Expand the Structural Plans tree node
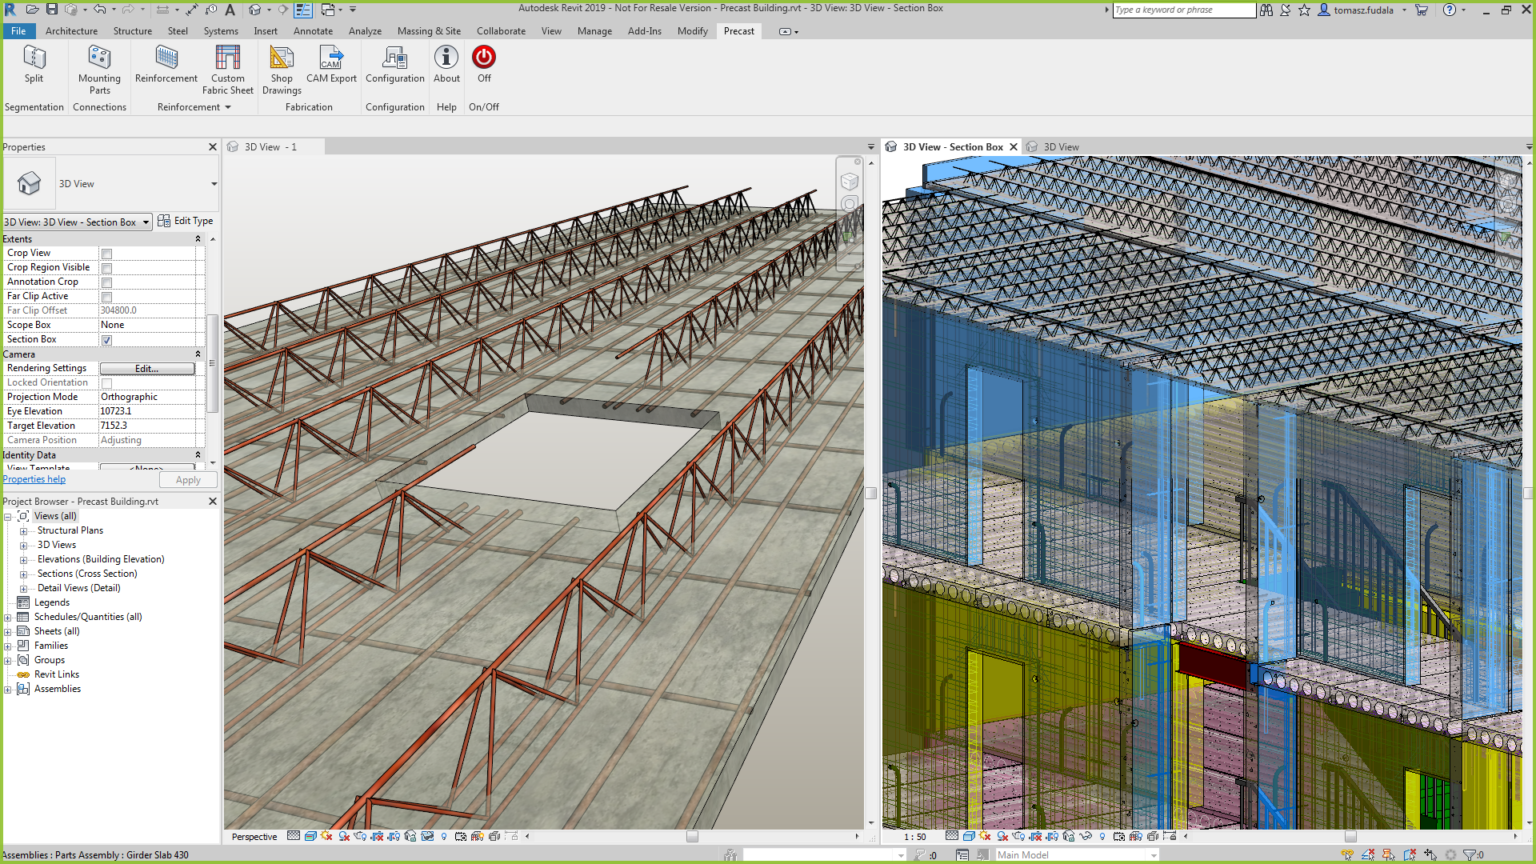The width and height of the screenshot is (1536, 864). [x=24, y=530]
